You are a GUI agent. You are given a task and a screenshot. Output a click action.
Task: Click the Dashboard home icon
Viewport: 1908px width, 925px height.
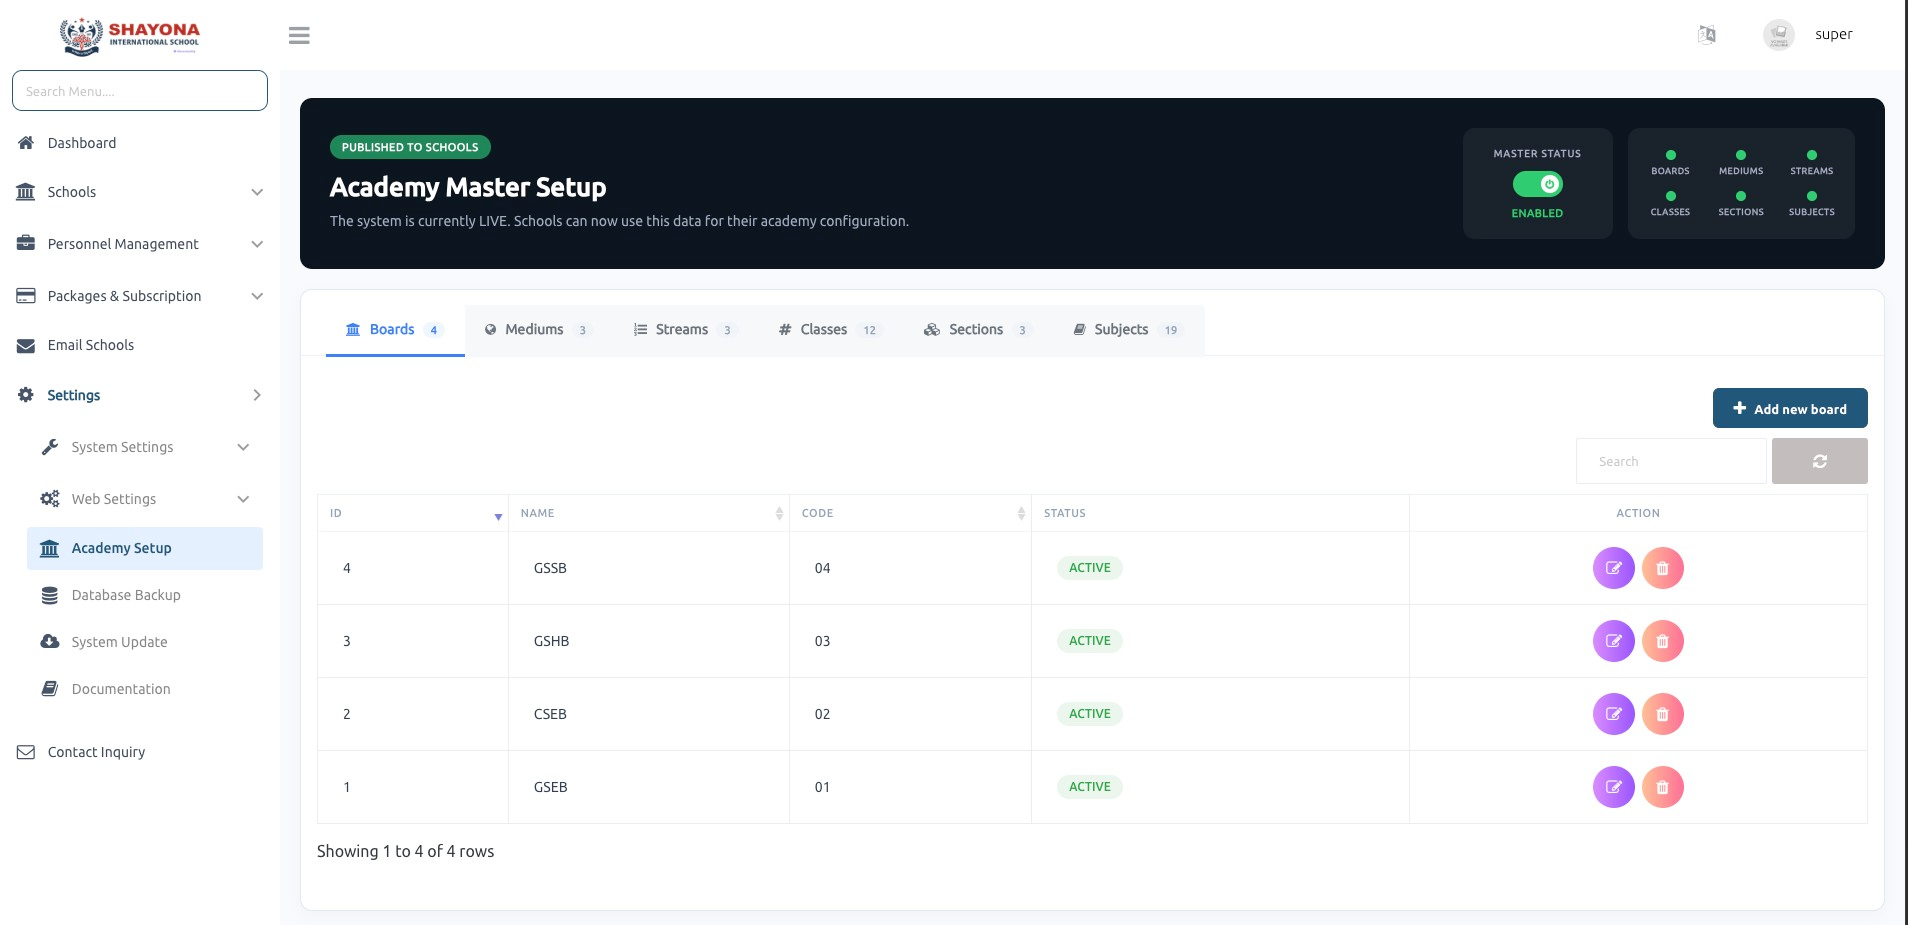[26, 143]
